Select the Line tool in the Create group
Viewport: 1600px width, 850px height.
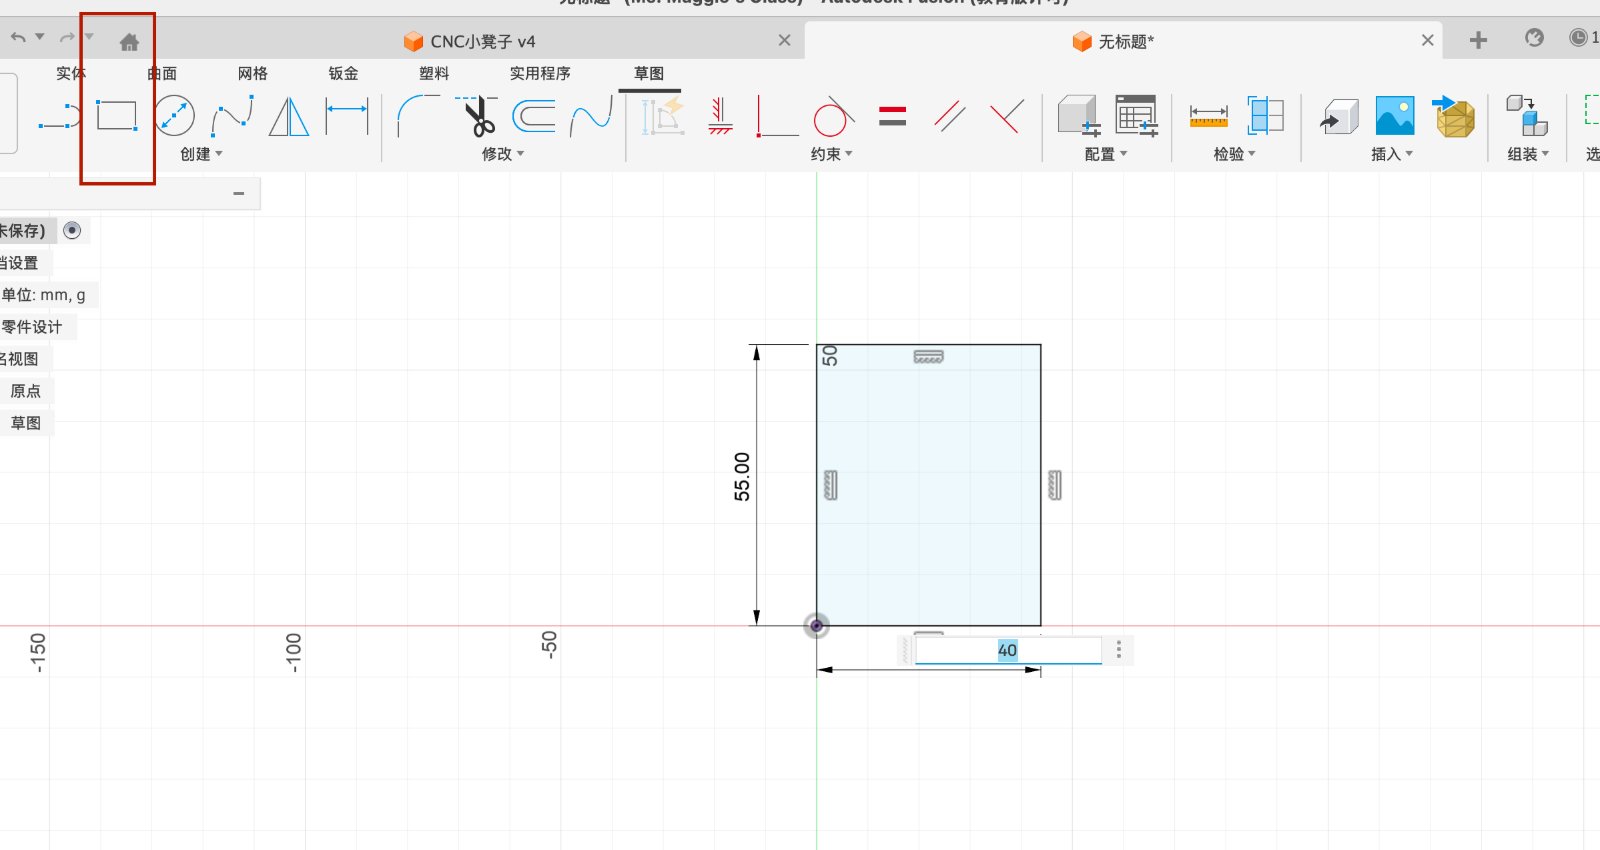point(59,117)
